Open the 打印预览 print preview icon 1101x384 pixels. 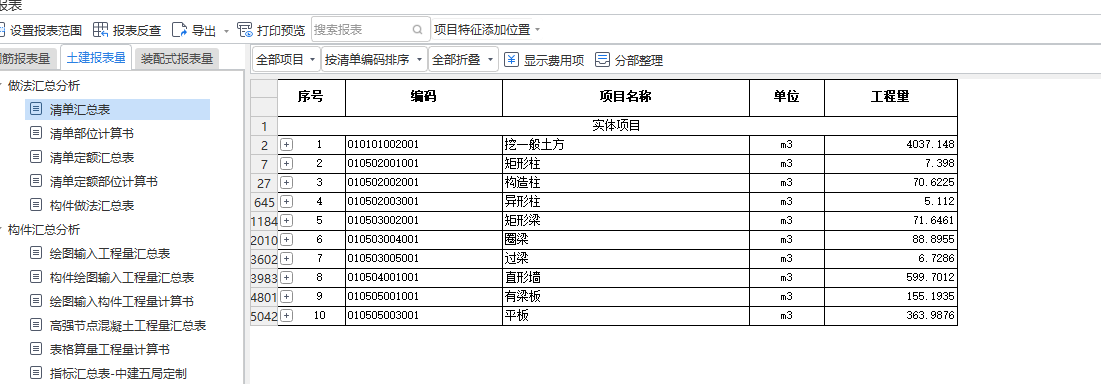point(245,30)
